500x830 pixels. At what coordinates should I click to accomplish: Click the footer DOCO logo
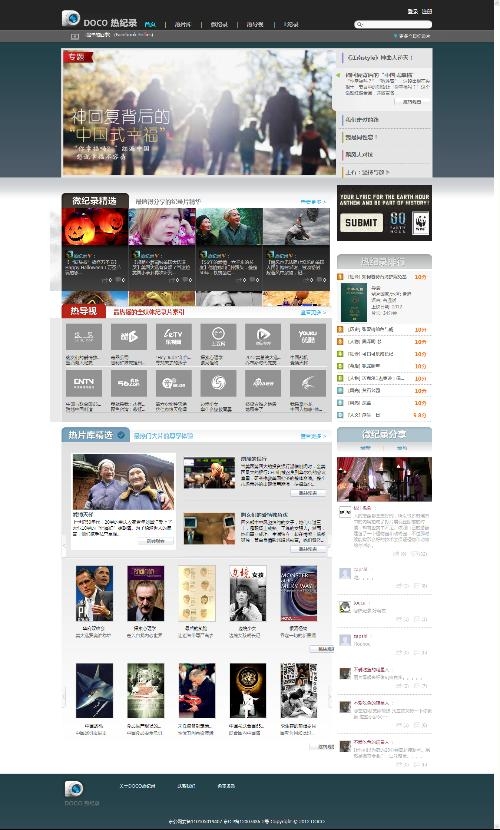coord(74,789)
